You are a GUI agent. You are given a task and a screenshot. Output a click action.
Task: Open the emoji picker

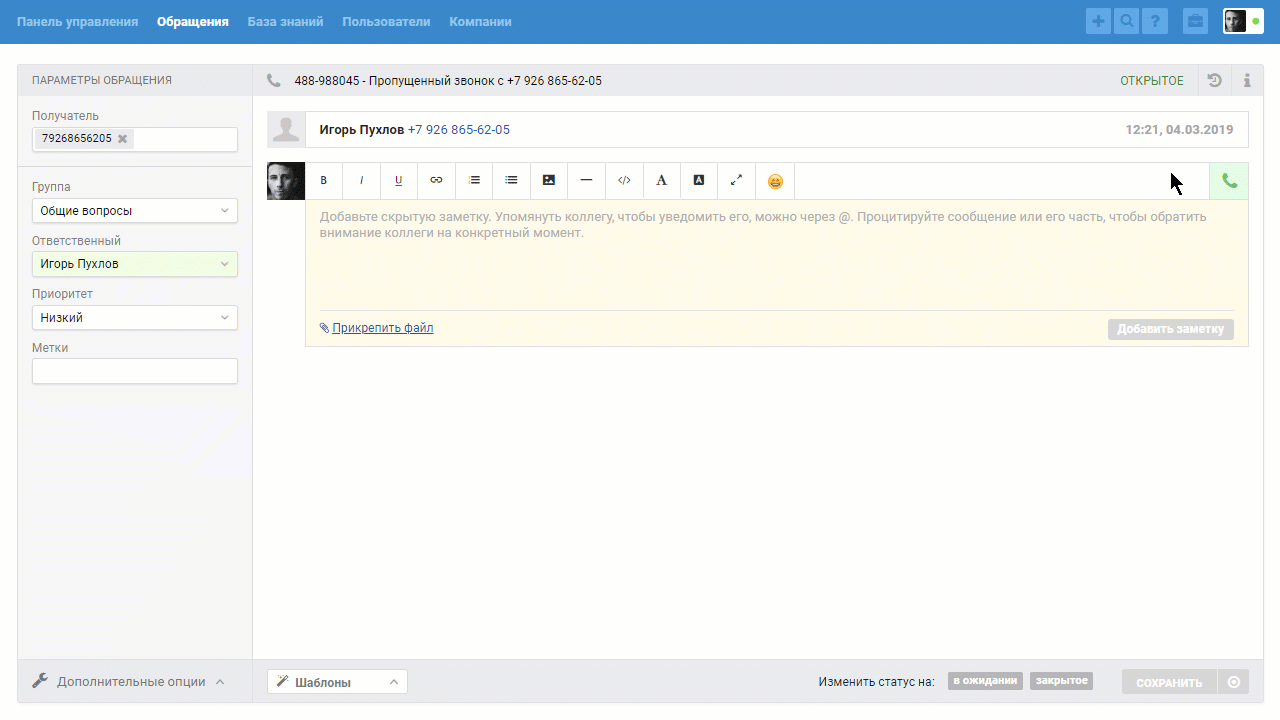click(774, 181)
